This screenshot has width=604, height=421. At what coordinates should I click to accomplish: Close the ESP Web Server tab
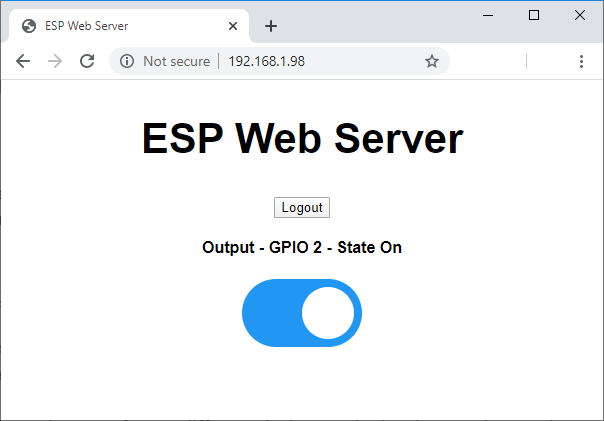(233, 26)
